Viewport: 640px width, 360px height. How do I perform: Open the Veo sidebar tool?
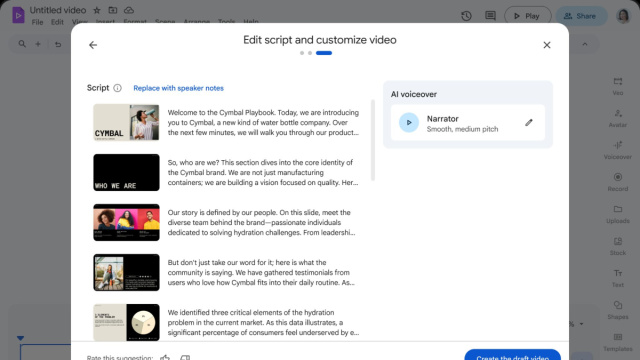coord(618,86)
